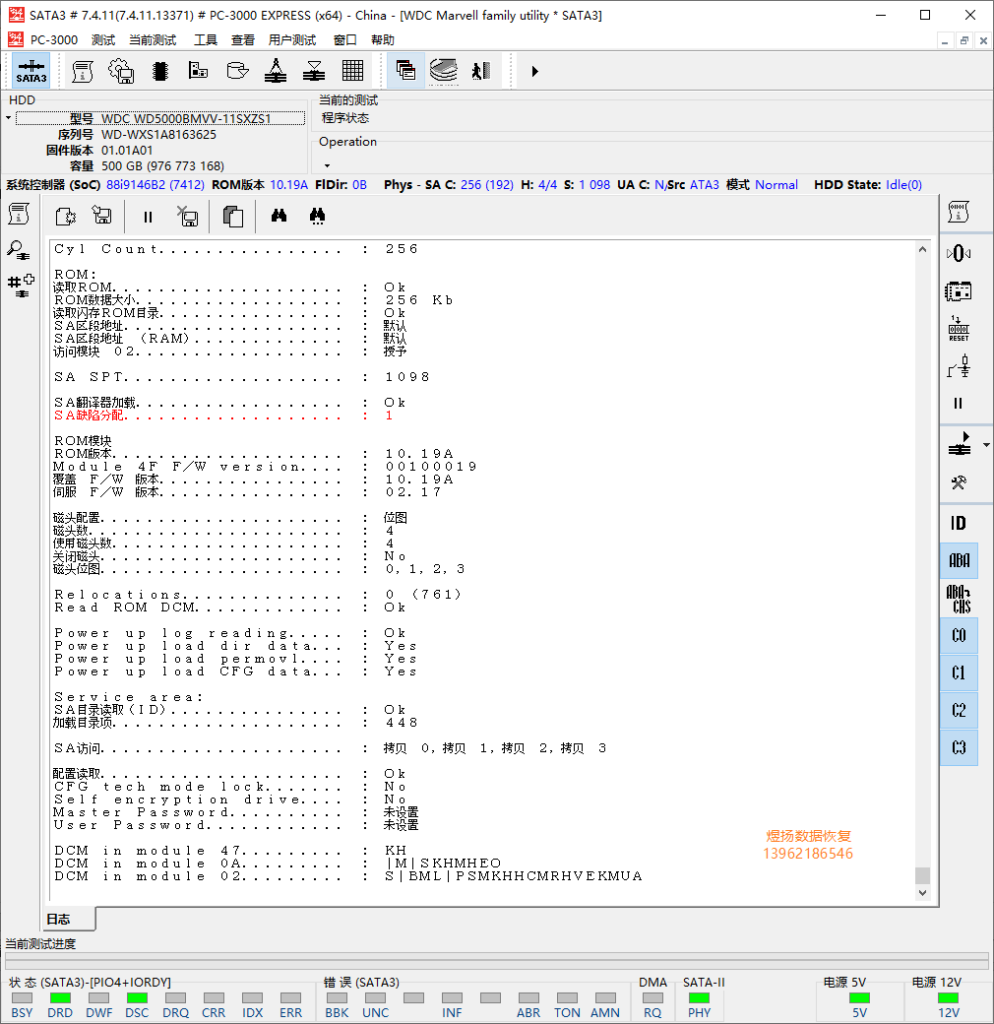Click the binoculars find-next icon with dots

317,216
